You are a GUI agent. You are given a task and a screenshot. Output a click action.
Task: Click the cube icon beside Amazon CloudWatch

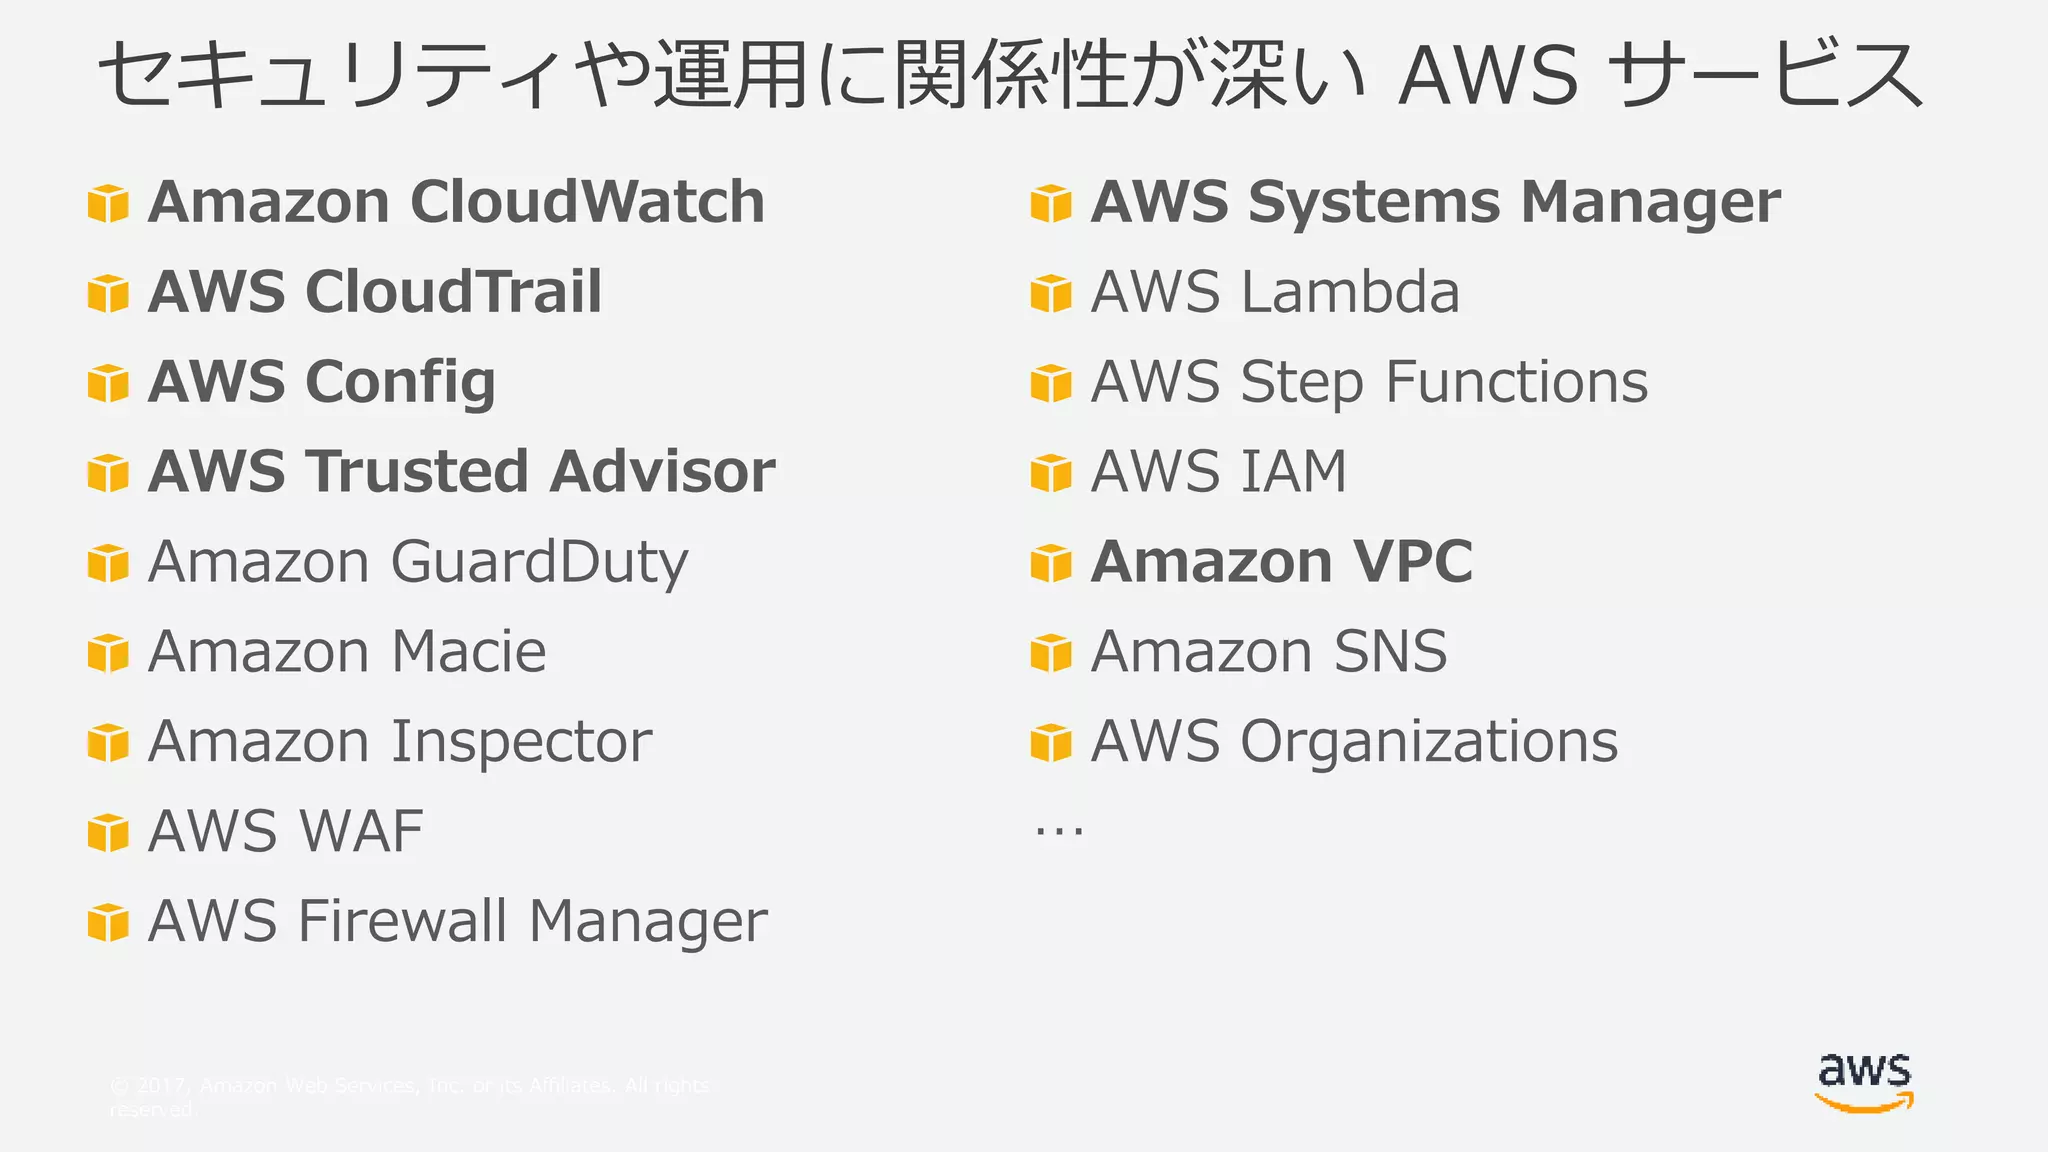[x=108, y=203]
